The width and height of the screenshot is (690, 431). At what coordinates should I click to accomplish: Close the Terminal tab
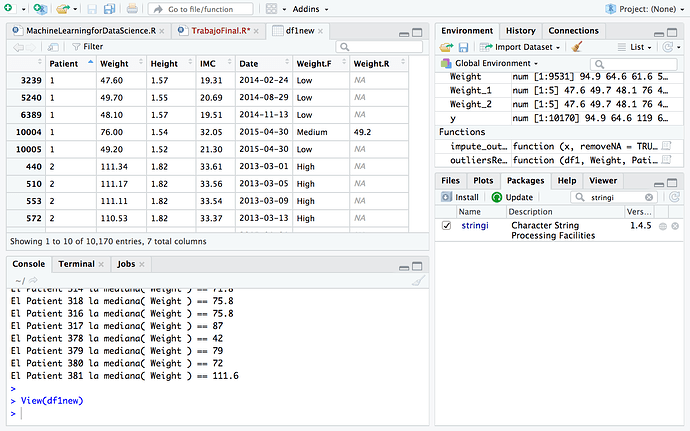(x=101, y=265)
